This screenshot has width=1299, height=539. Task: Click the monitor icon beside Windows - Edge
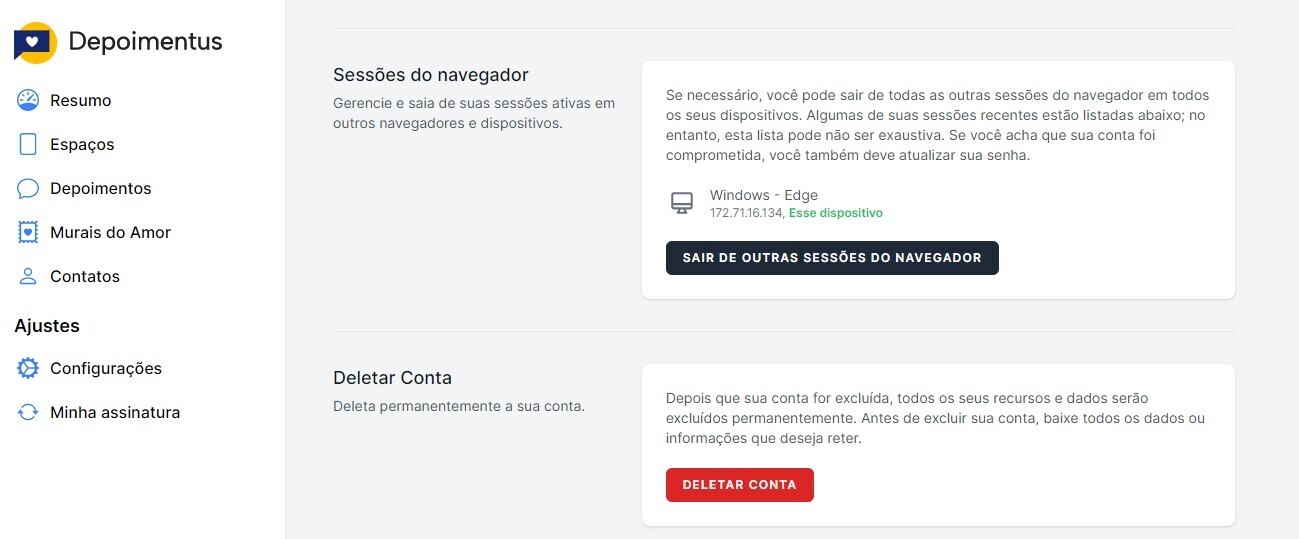[x=681, y=203]
